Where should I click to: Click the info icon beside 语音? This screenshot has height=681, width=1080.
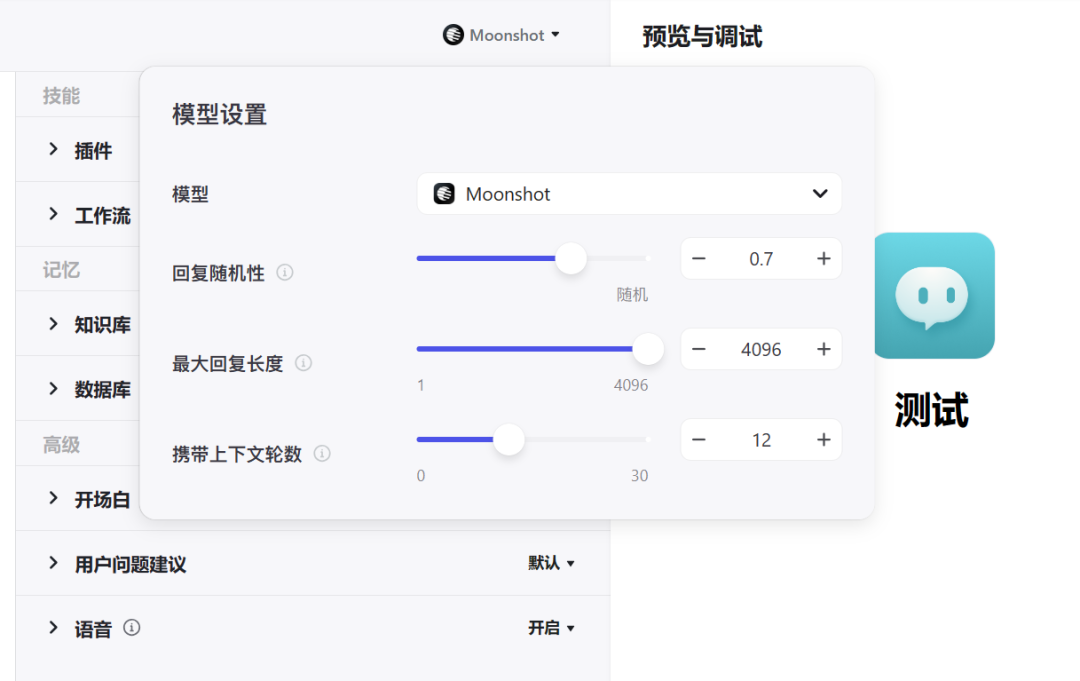(132, 628)
